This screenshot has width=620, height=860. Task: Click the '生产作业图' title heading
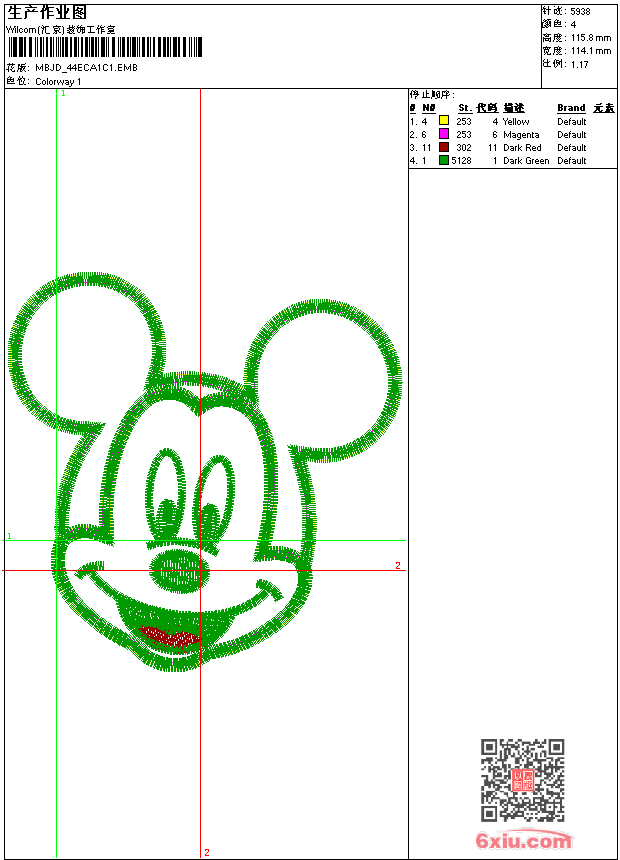pyautogui.click(x=47, y=13)
